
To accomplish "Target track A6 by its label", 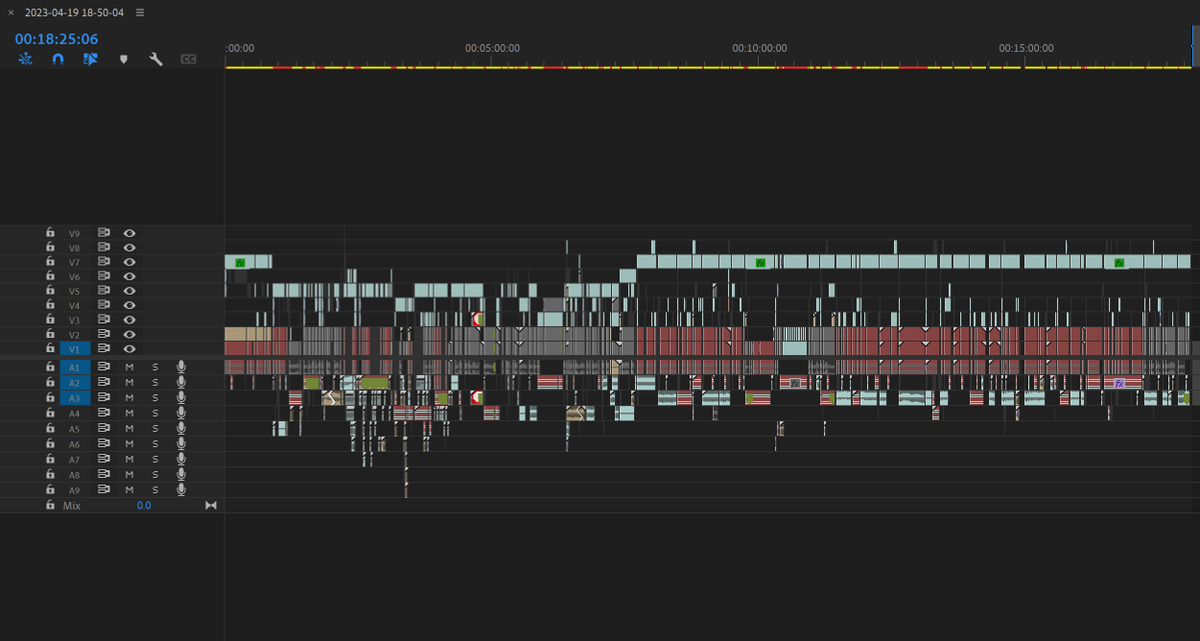I will tap(75, 443).
